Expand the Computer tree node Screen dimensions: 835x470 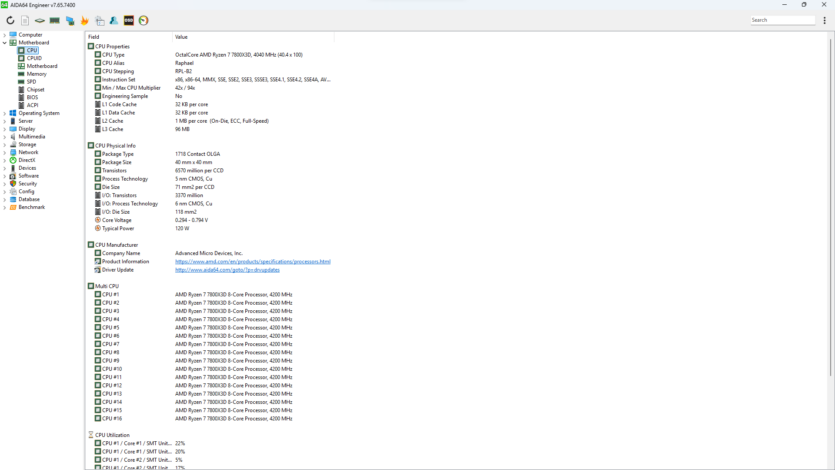(x=5, y=35)
